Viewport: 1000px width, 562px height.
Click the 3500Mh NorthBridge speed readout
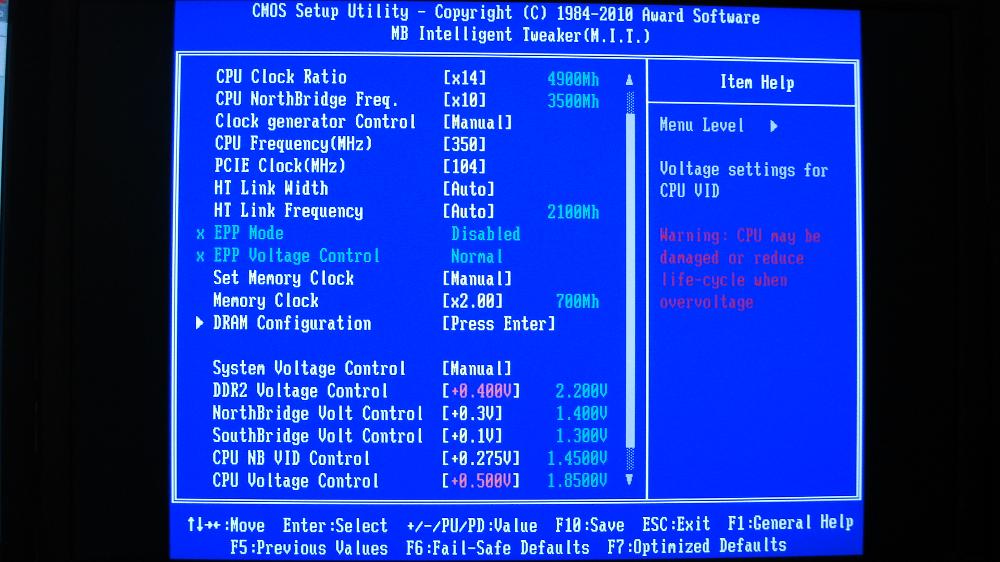click(x=573, y=101)
